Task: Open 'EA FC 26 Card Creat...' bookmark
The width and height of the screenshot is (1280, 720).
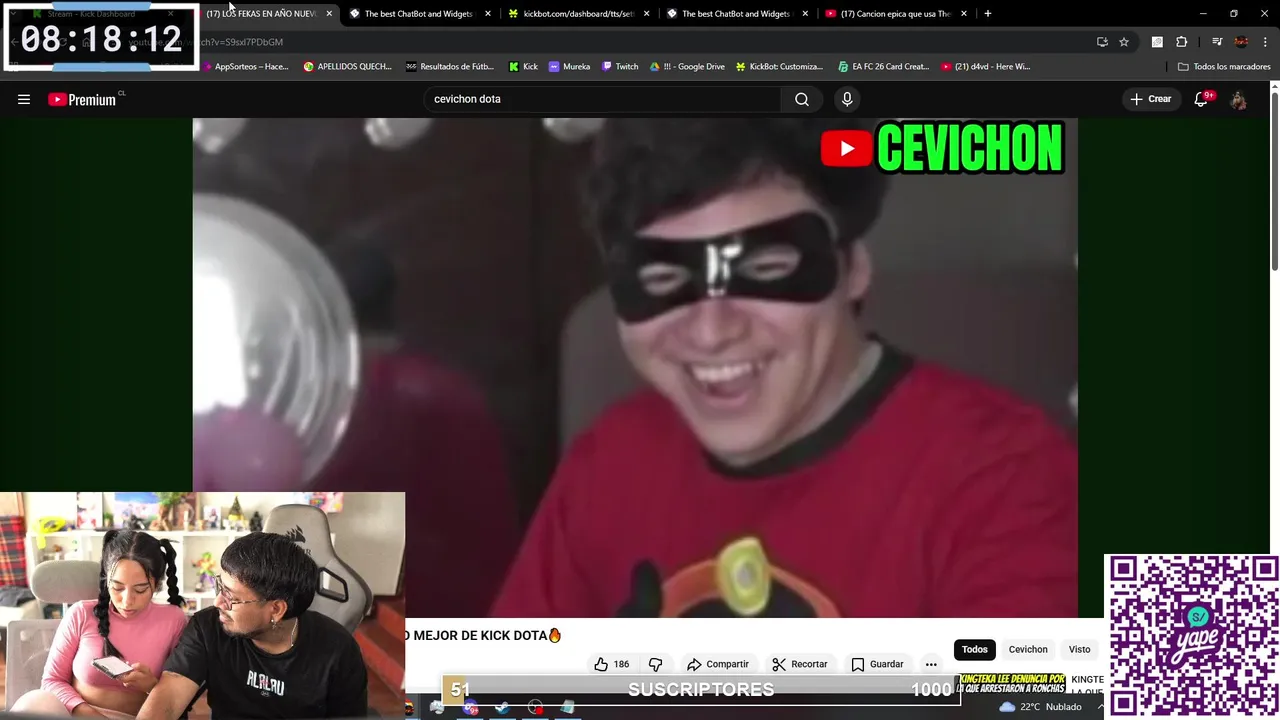Action: [883, 67]
